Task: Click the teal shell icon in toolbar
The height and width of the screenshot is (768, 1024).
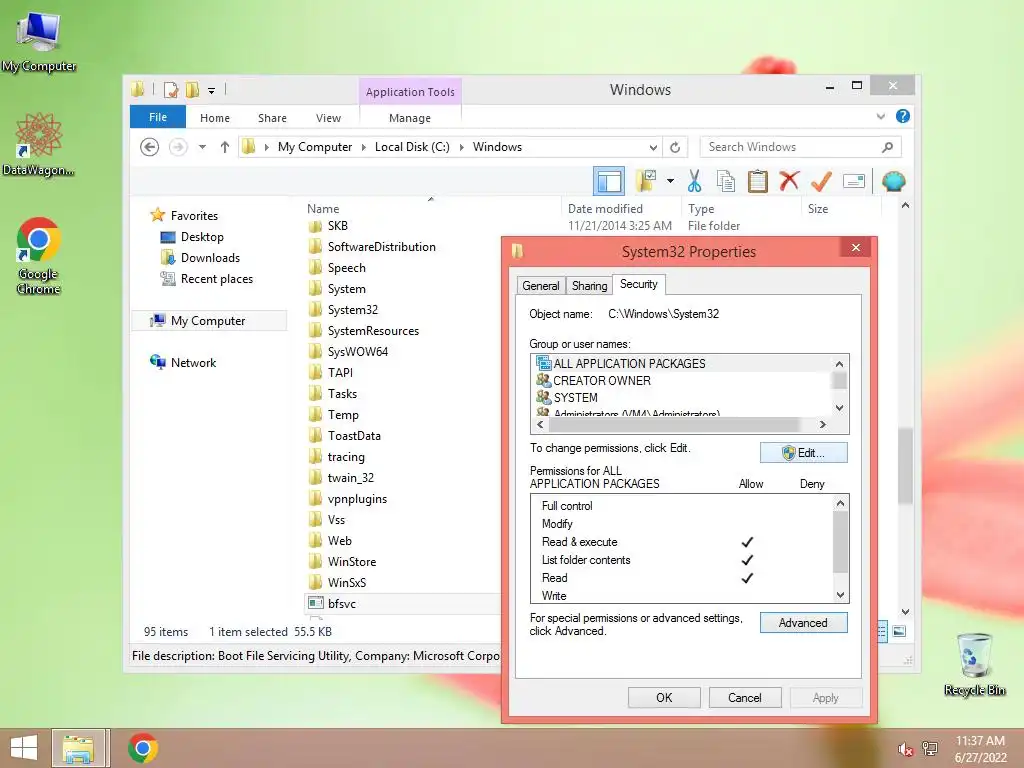Action: click(x=893, y=181)
